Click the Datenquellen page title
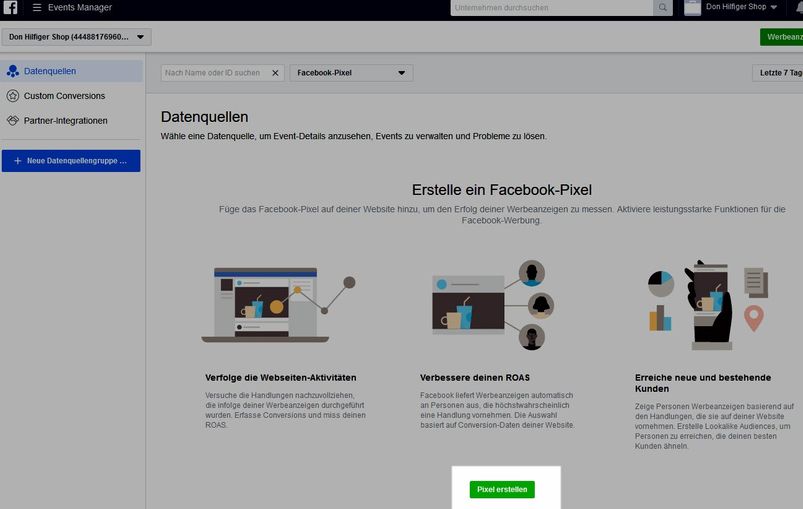This screenshot has width=803, height=509. click(204, 117)
